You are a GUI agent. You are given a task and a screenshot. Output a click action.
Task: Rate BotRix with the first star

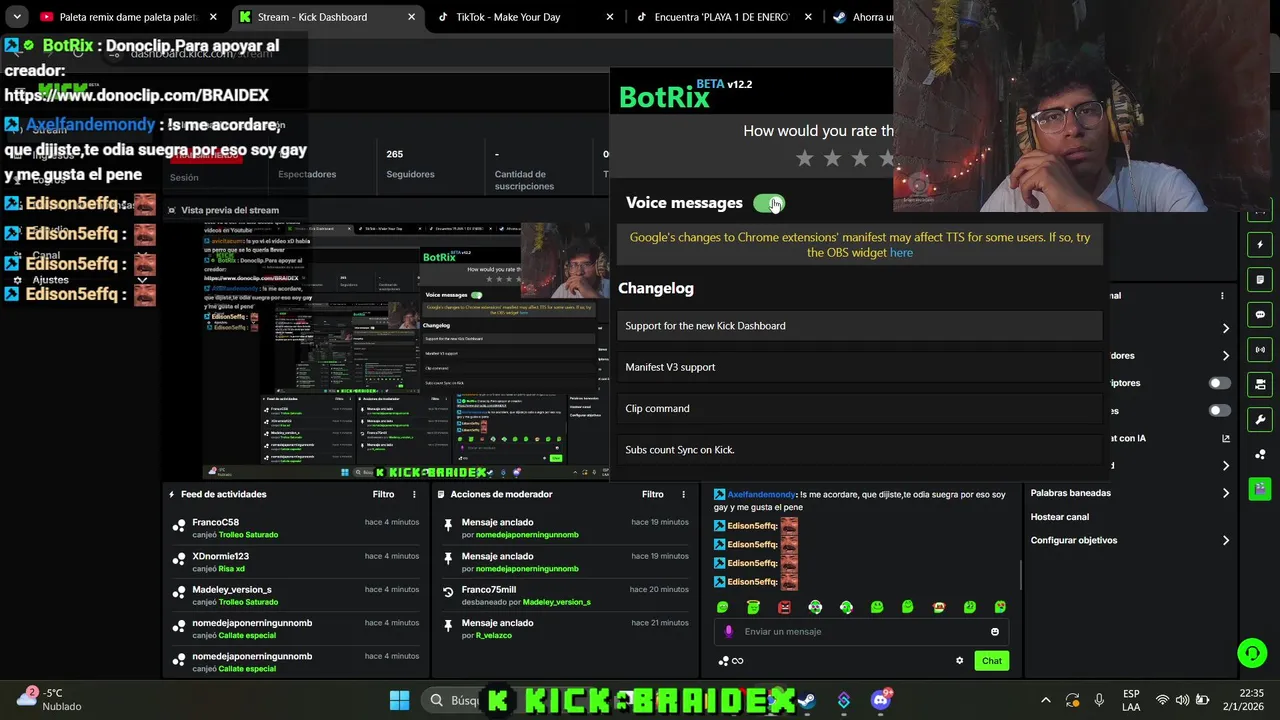805,158
